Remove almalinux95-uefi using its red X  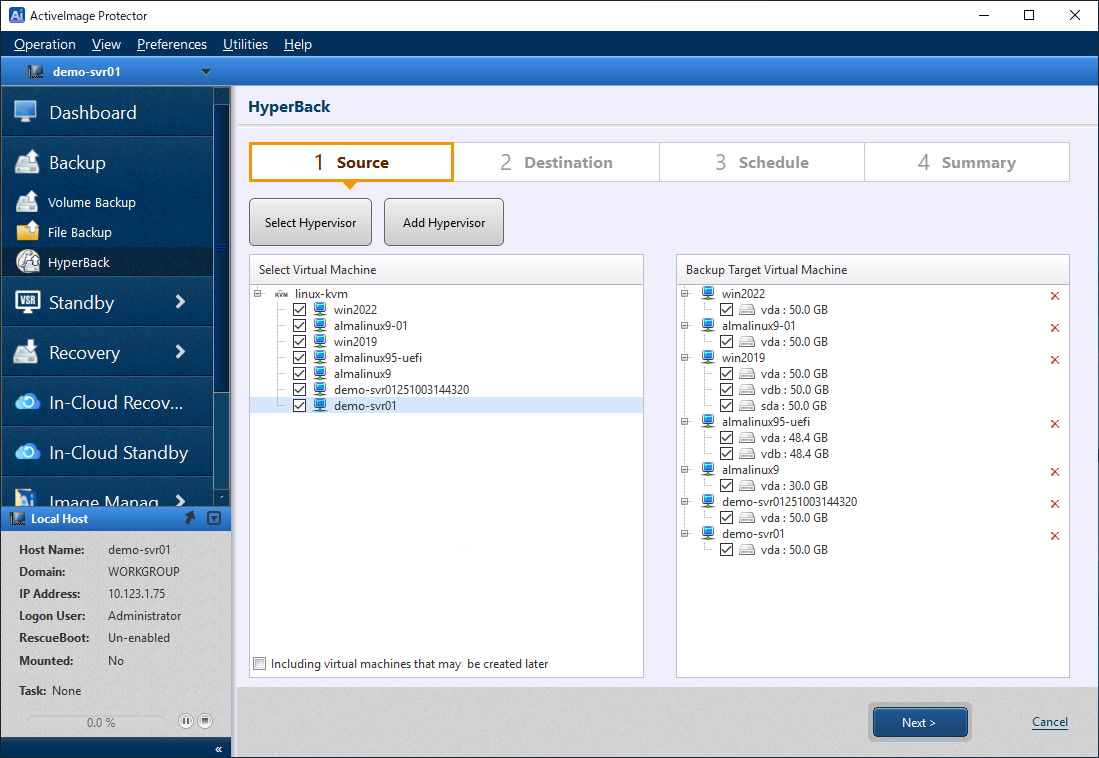click(1054, 424)
